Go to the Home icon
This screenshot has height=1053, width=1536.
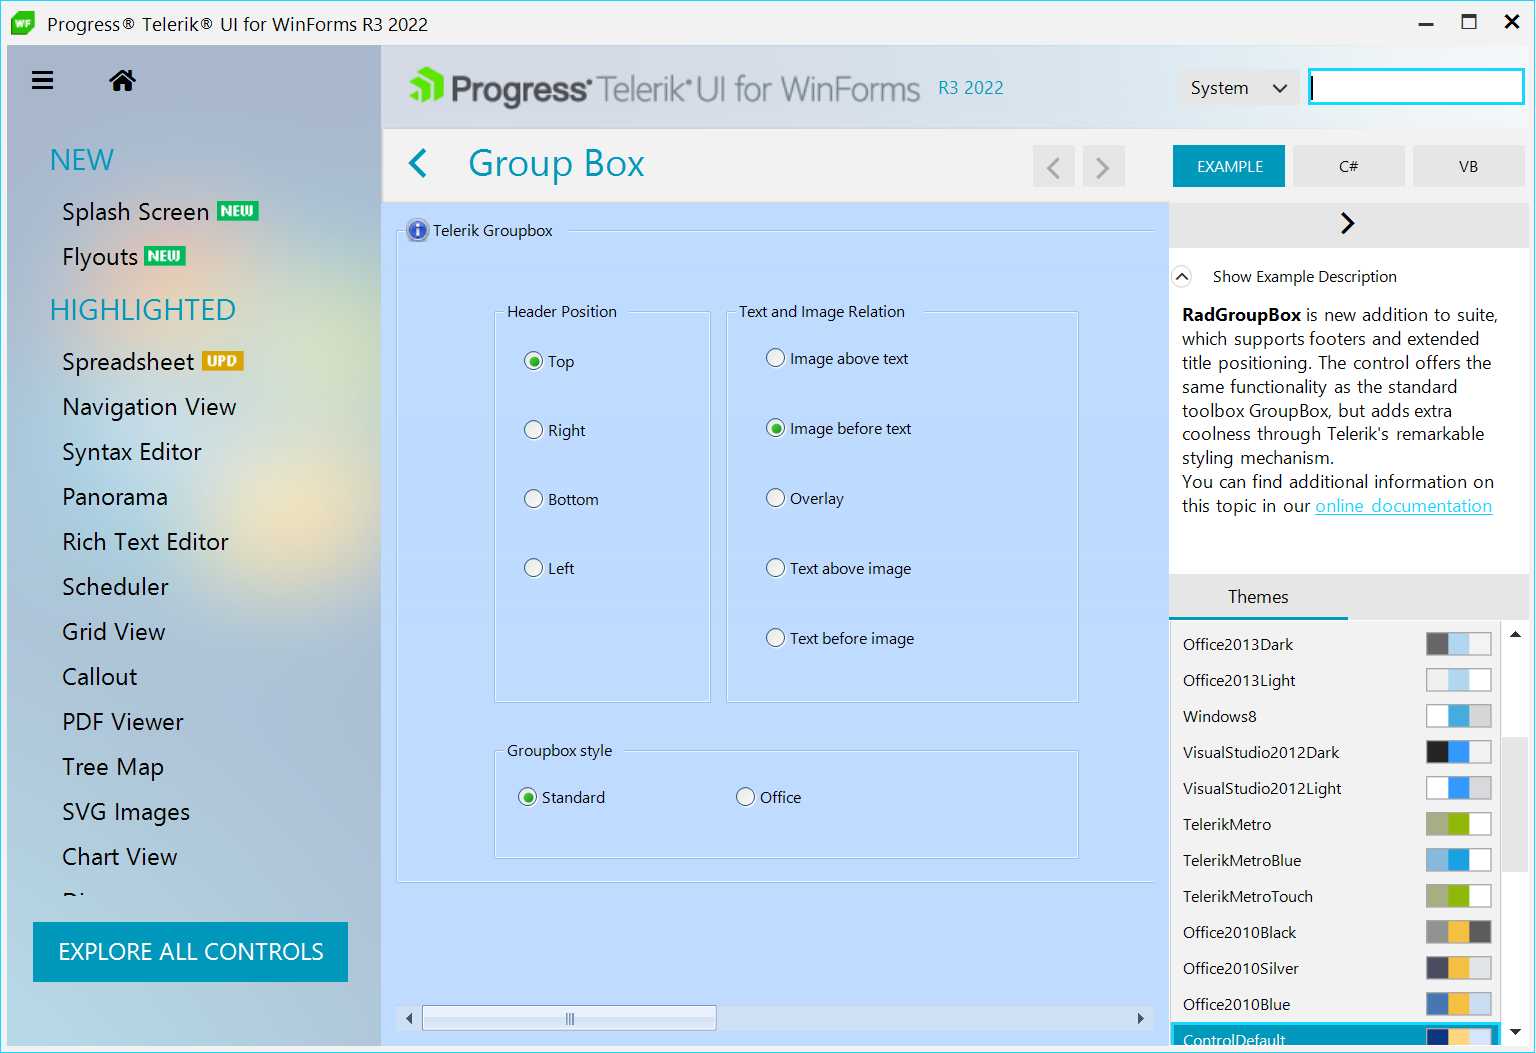tap(122, 80)
